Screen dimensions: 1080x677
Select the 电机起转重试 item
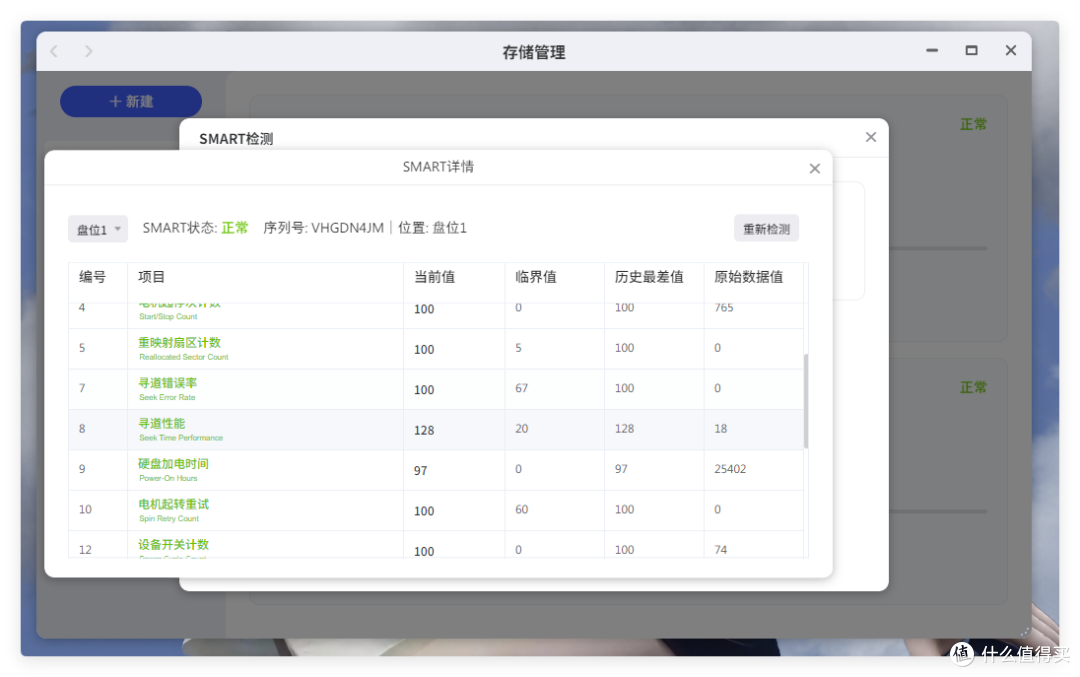click(173, 504)
